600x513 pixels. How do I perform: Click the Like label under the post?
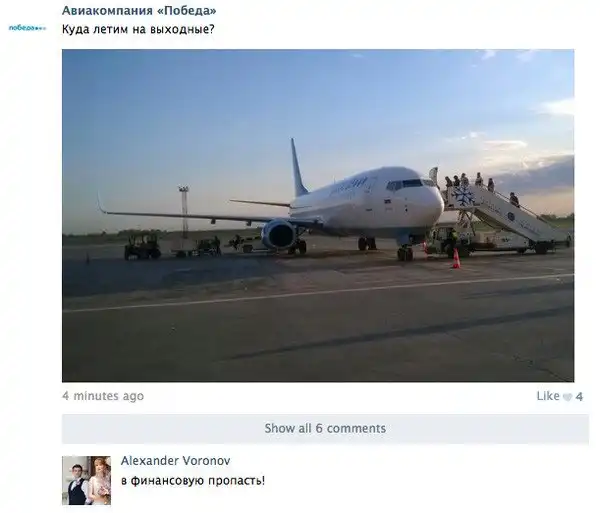548,396
